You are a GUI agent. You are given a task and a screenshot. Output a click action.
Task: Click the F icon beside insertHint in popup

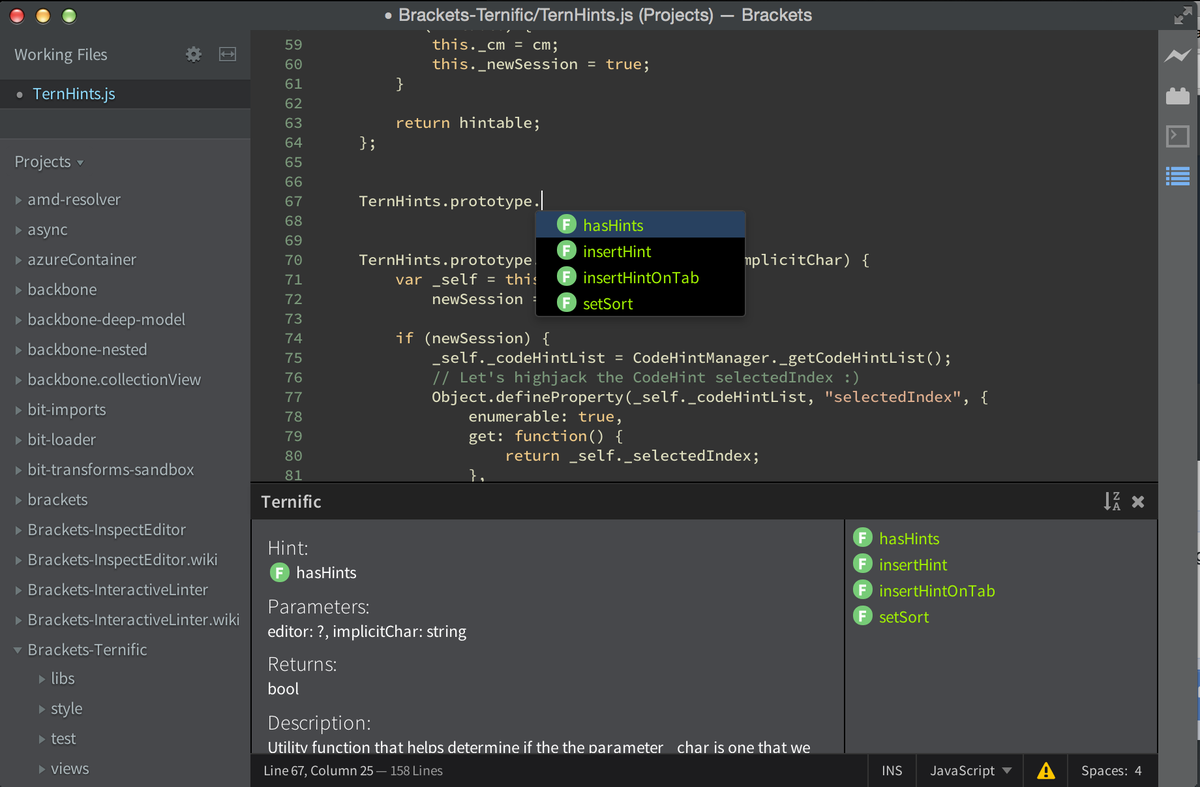566,251
